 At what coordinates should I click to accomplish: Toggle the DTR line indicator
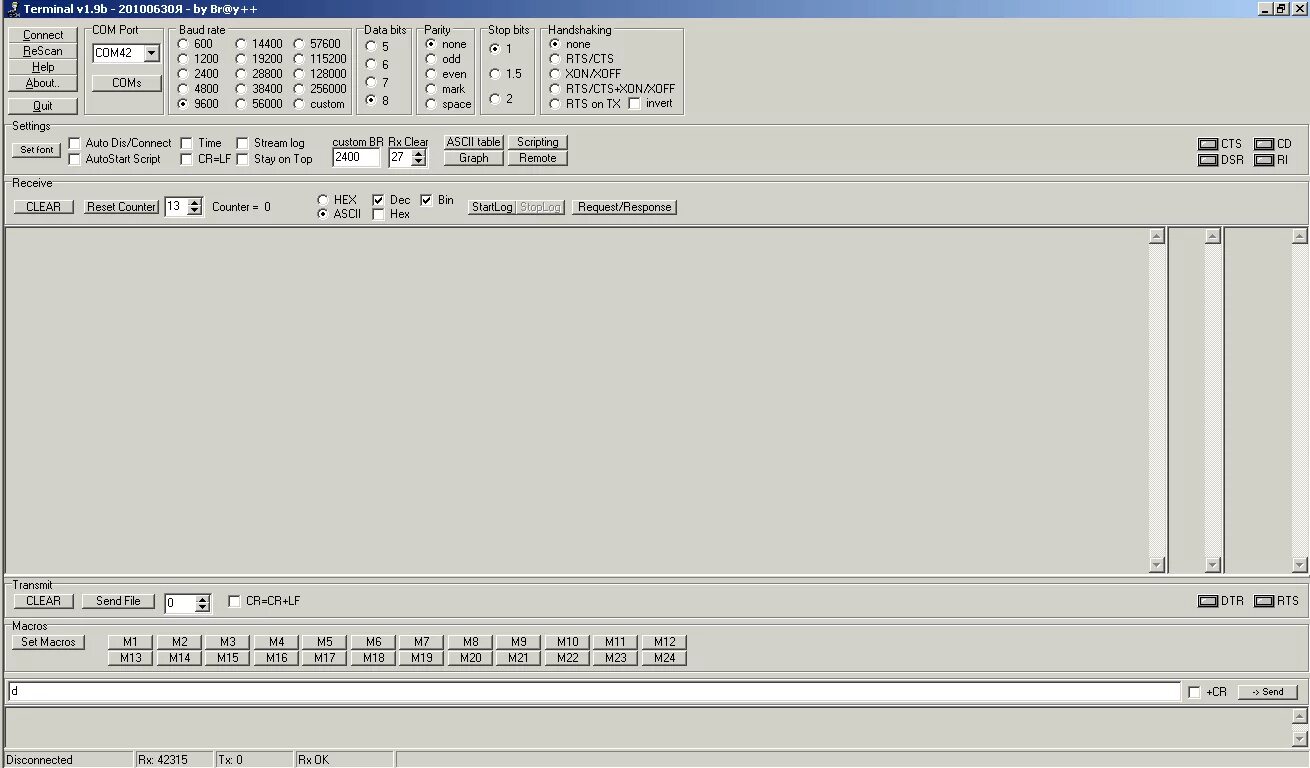[x=1208, y=601]
